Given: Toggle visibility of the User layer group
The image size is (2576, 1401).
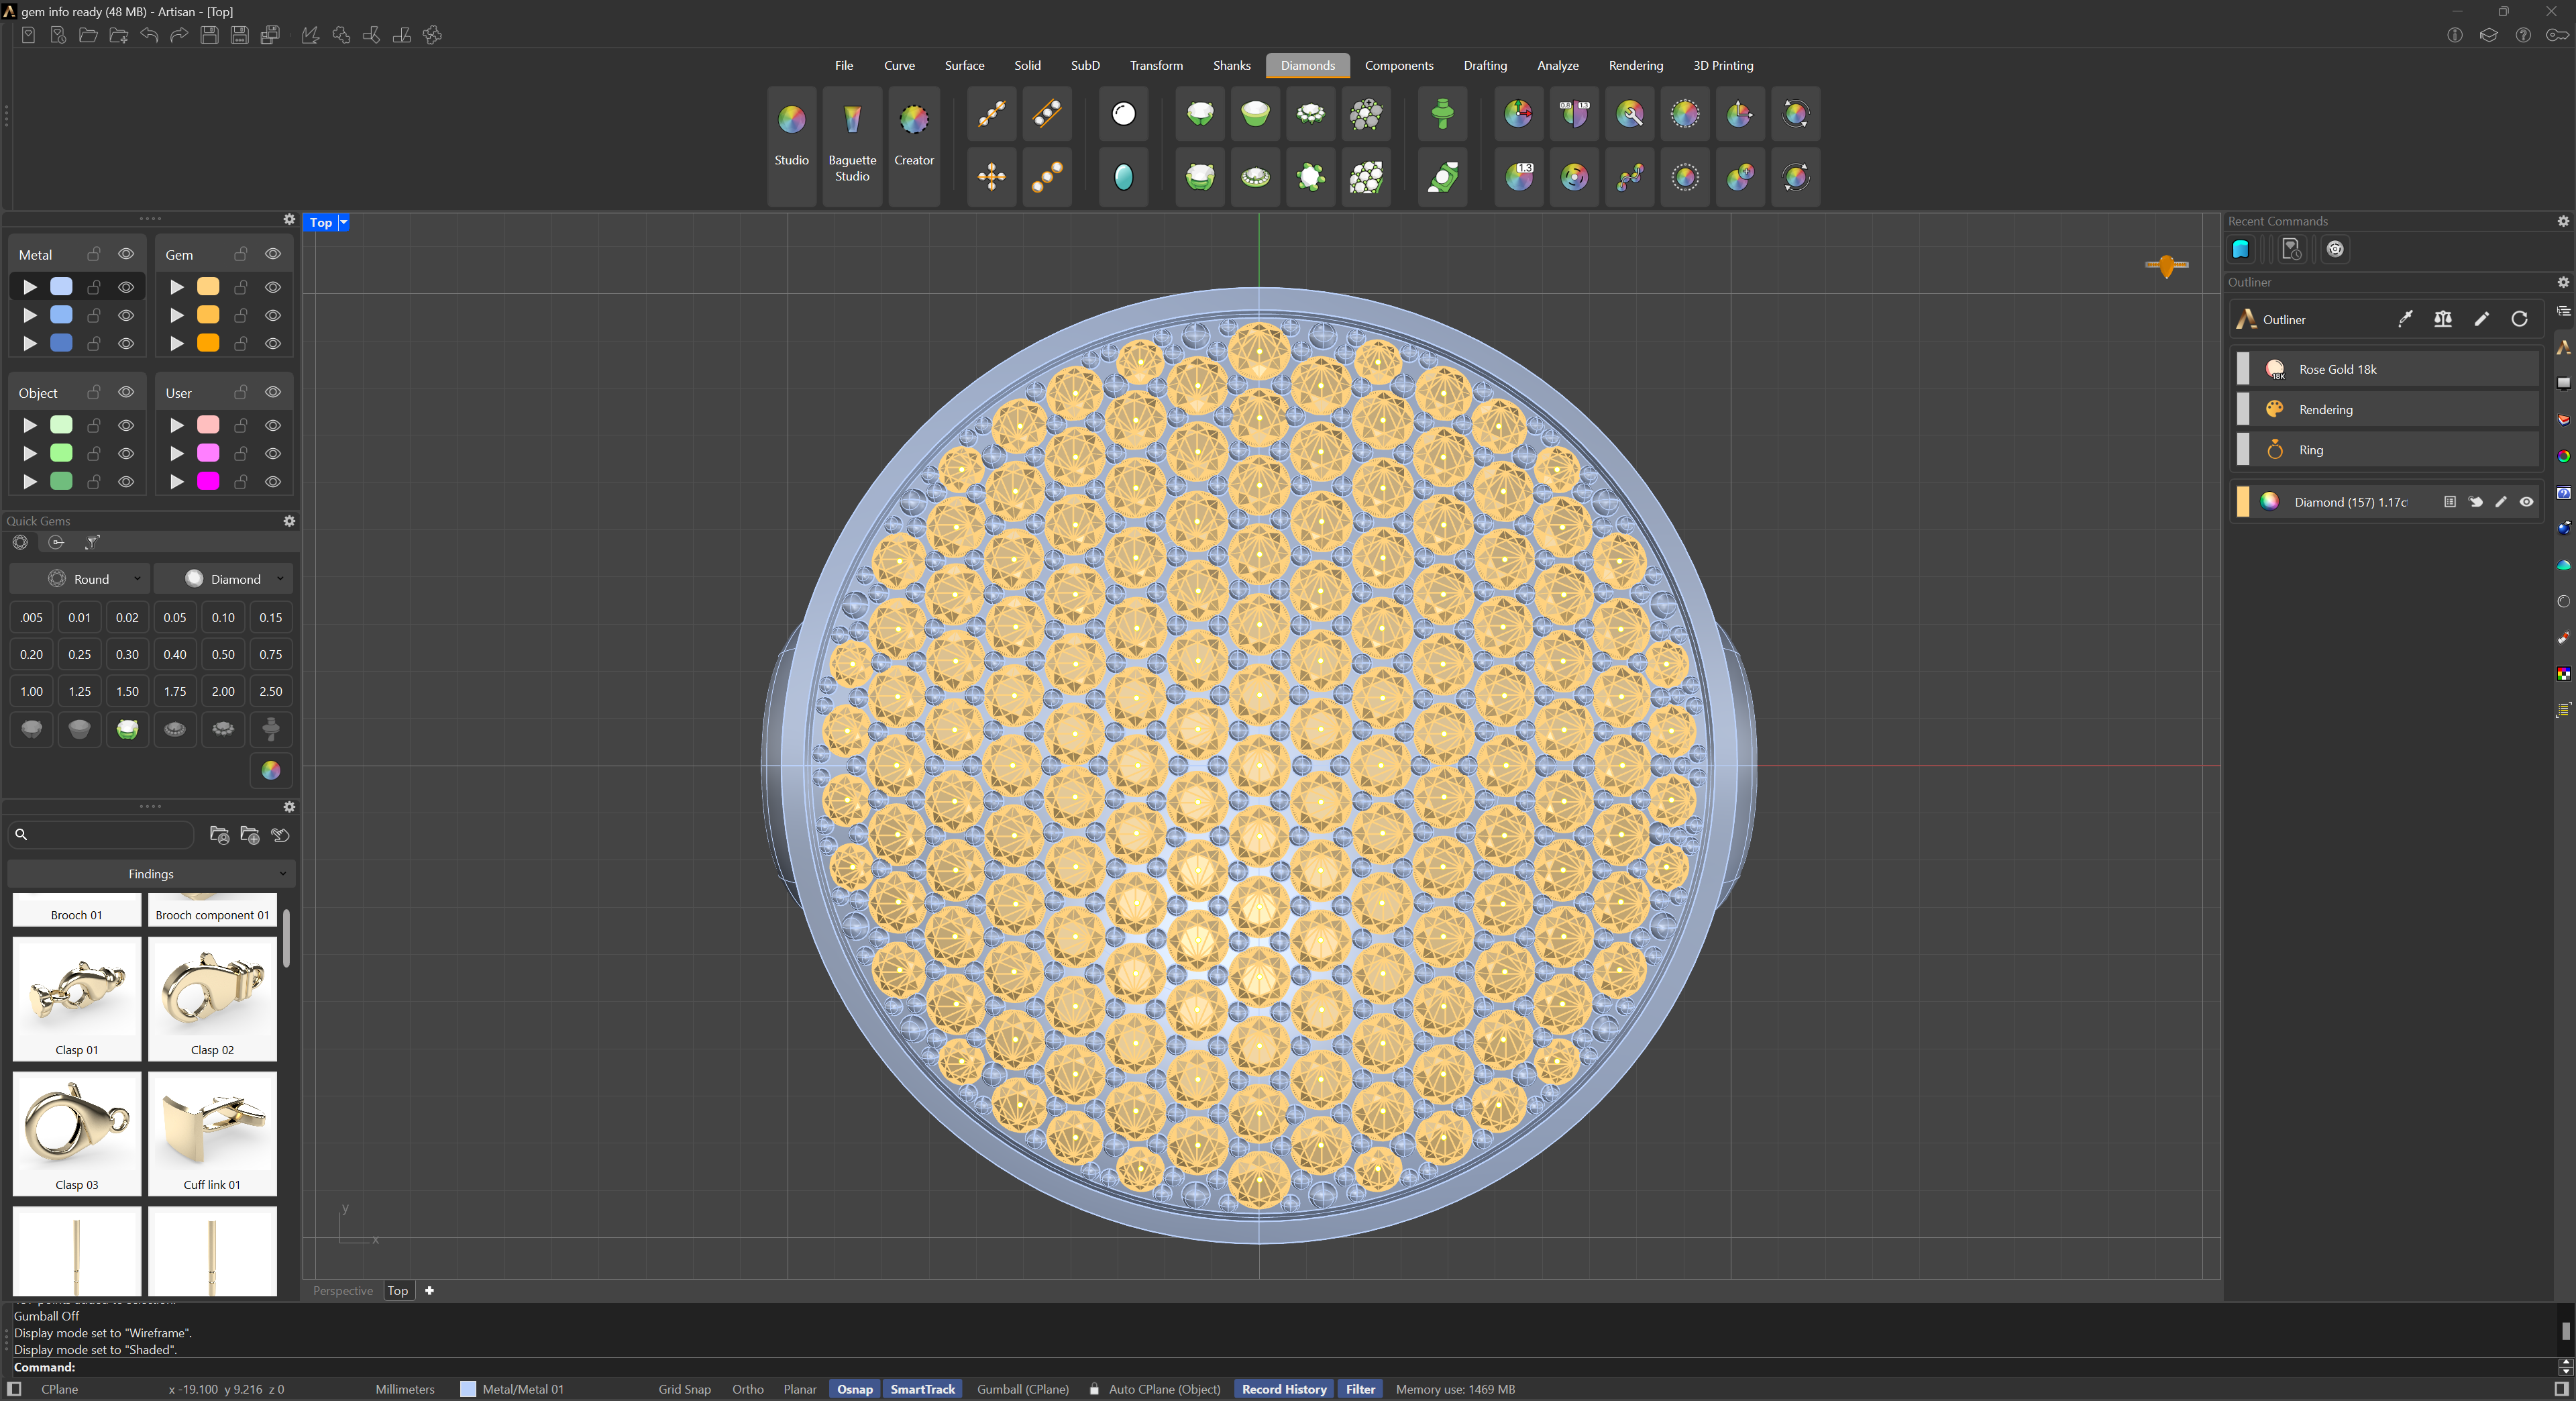Looking at the screenshot, I should pyautogui.click(x=272, y=392).
